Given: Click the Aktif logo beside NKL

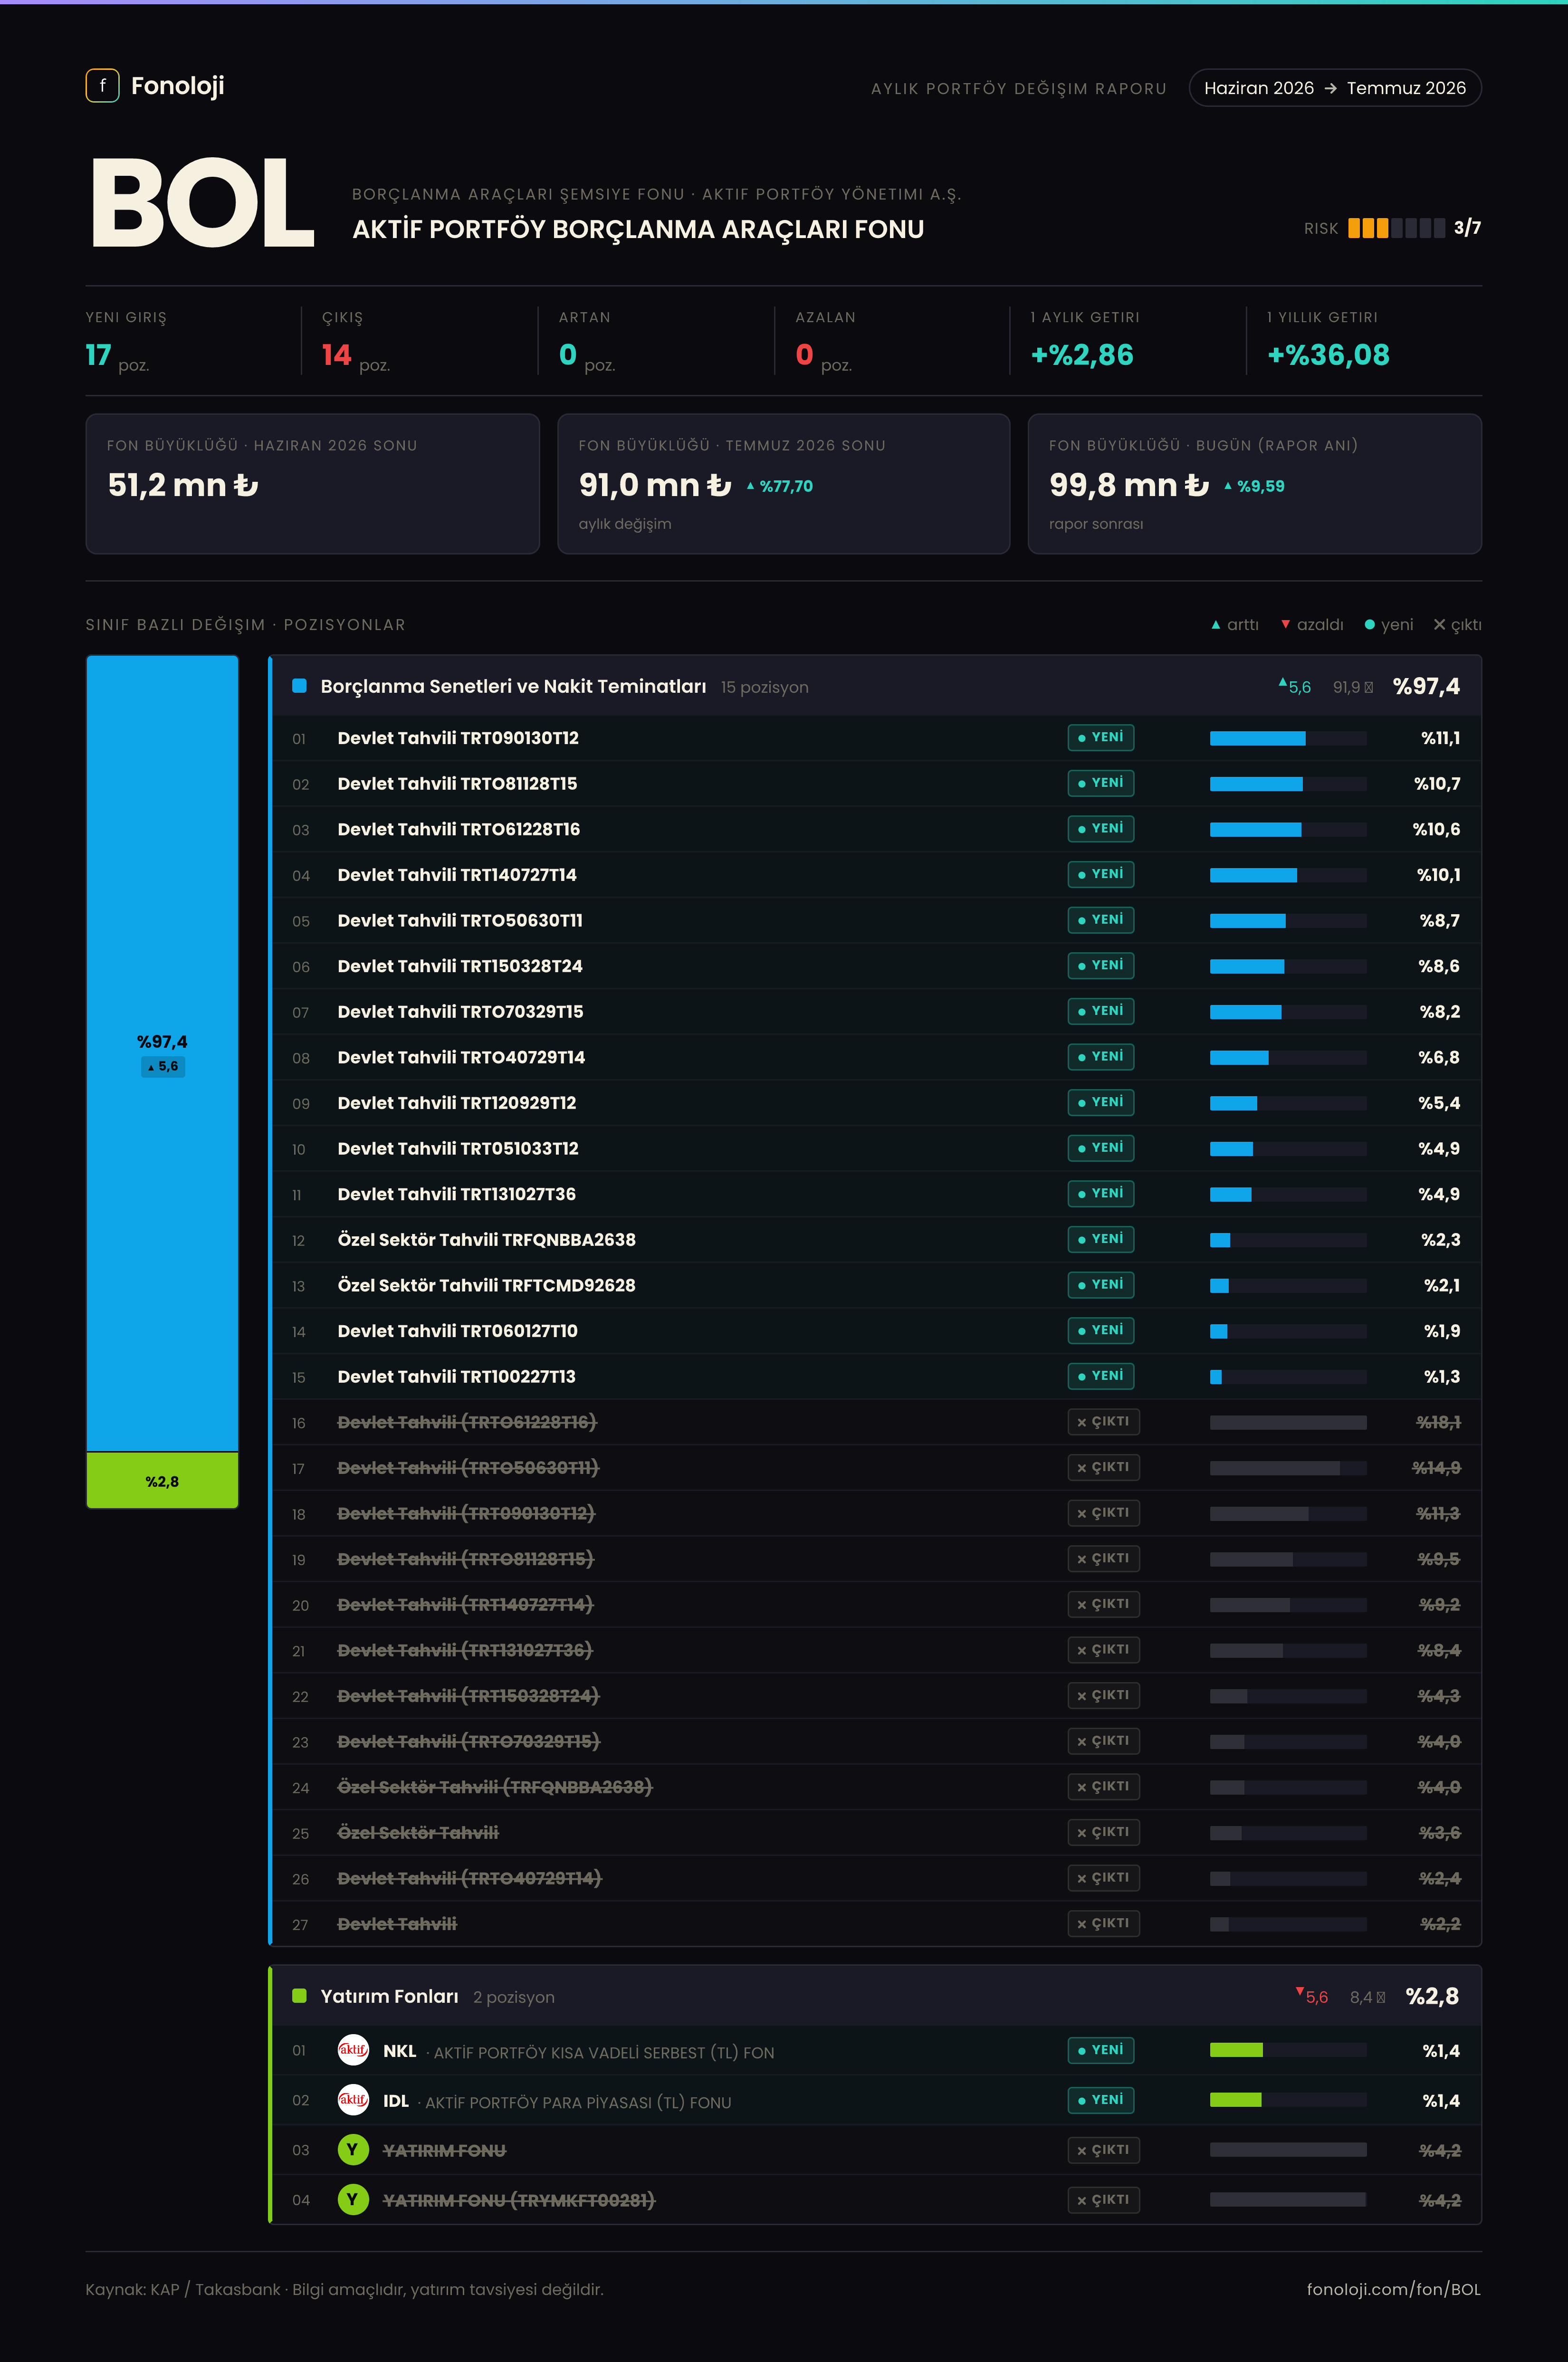Looking at the screenshot, I should (353, 2050).
